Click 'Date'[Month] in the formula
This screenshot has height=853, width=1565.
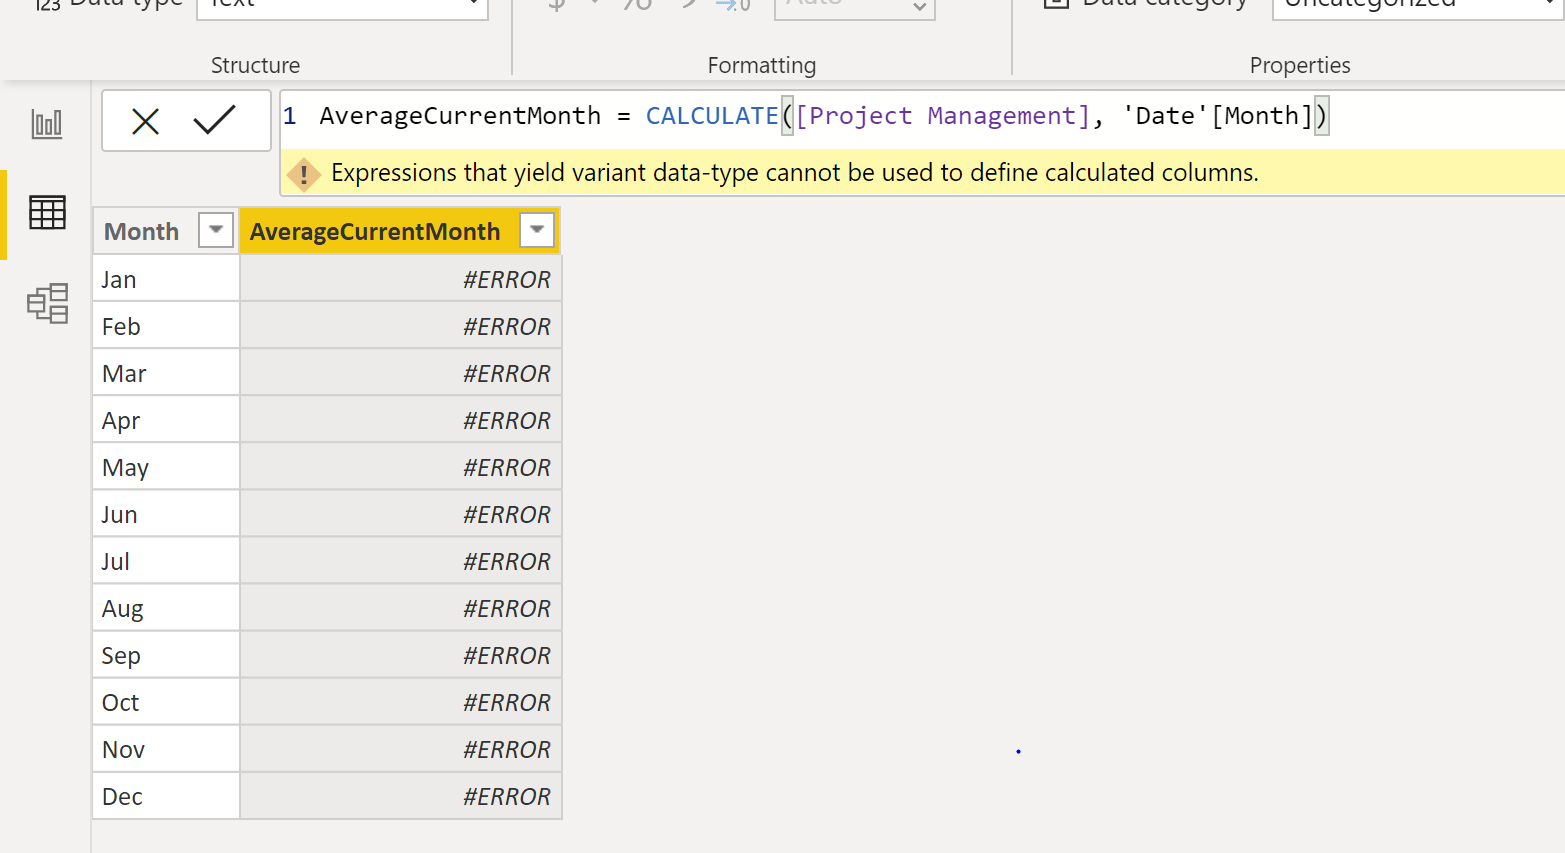pos(1217,116)
